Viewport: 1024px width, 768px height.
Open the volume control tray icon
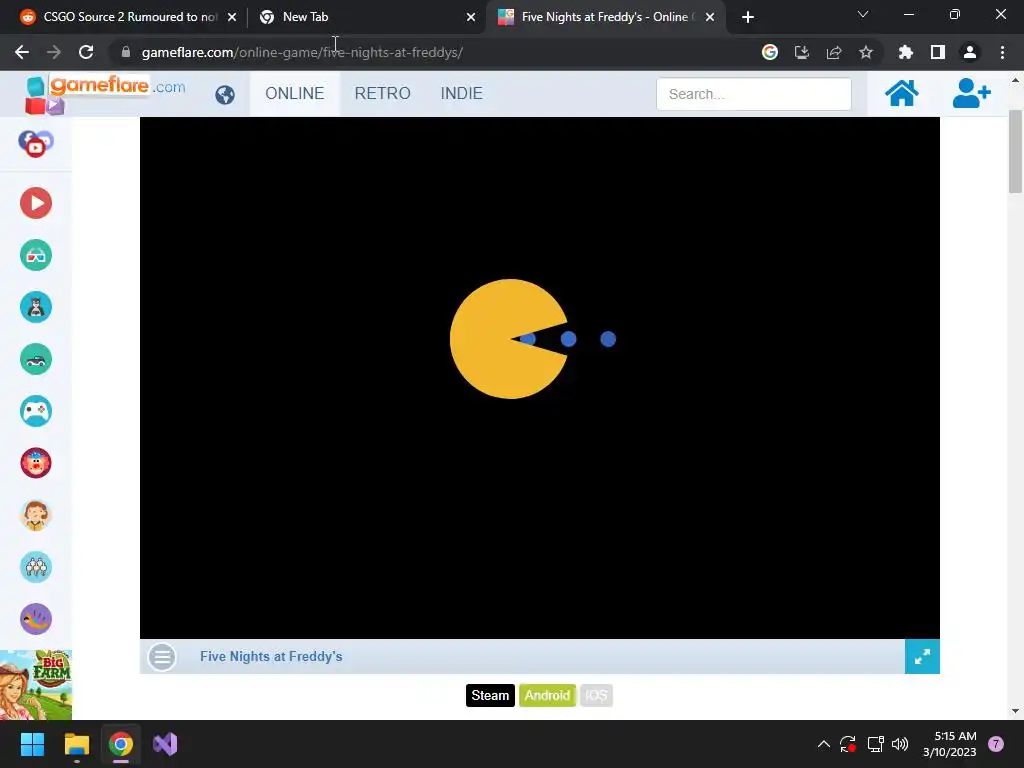tap(900, 744)
